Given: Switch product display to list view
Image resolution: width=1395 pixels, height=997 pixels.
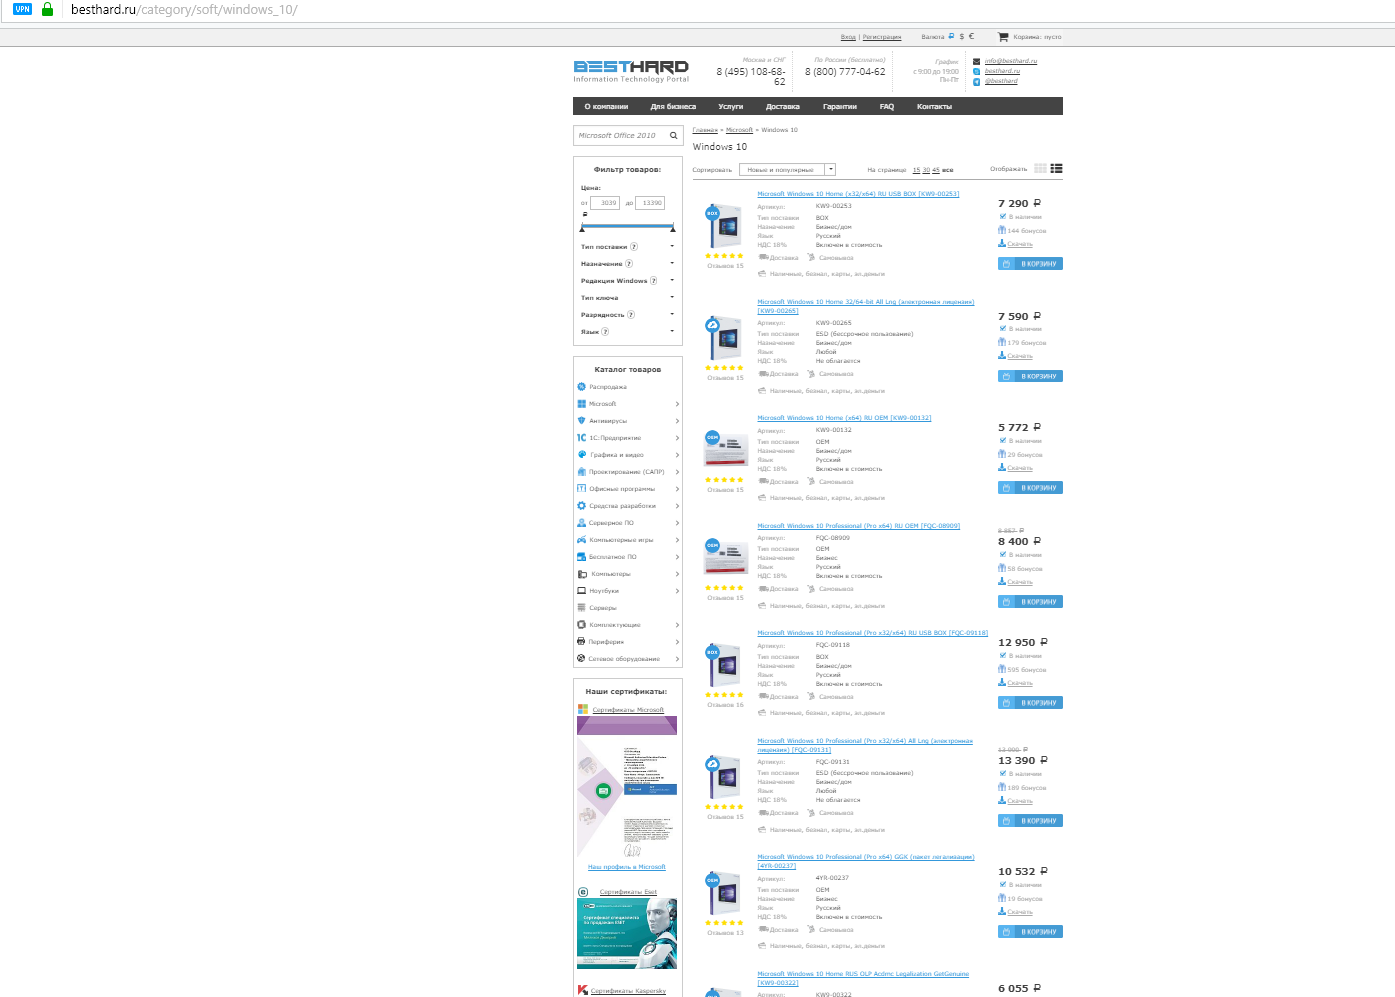Looking at the screenshot, I should pyautogui.click(x=1057, y=169).
